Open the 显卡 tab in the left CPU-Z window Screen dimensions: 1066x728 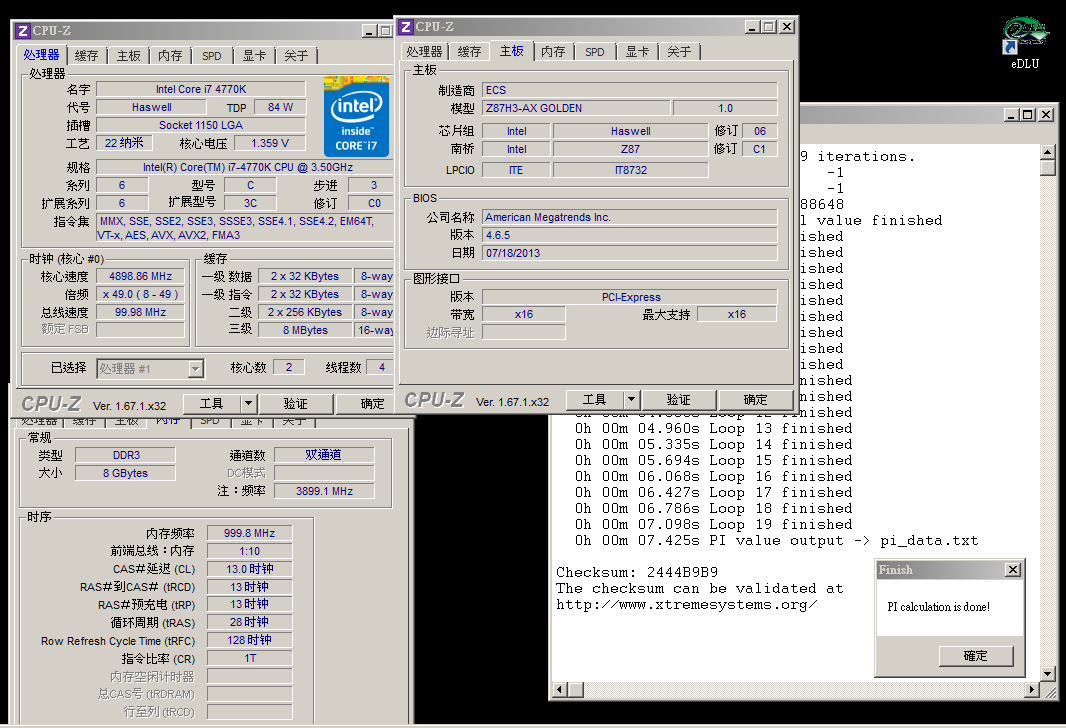(x=254, y=56)
